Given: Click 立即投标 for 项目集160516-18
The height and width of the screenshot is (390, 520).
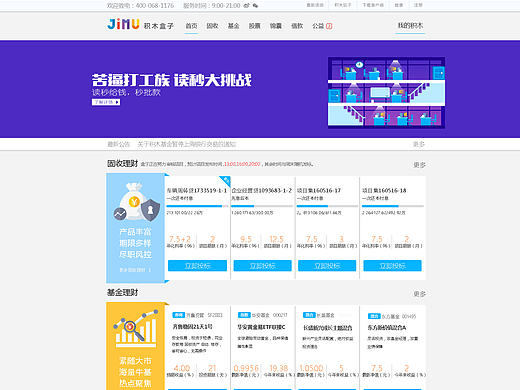Looking at the screenshot, I should [392, 266].
